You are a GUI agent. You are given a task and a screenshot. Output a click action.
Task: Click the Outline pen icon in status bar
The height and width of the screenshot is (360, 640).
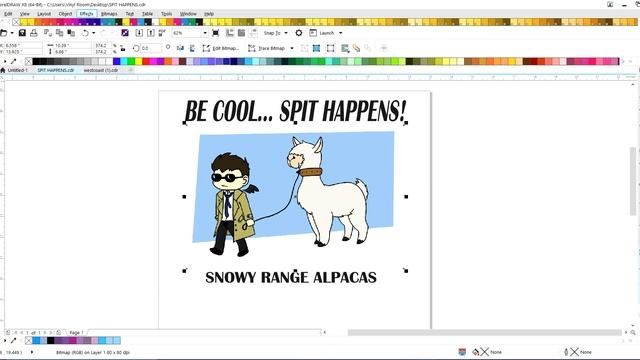click(x=566, y=352)
